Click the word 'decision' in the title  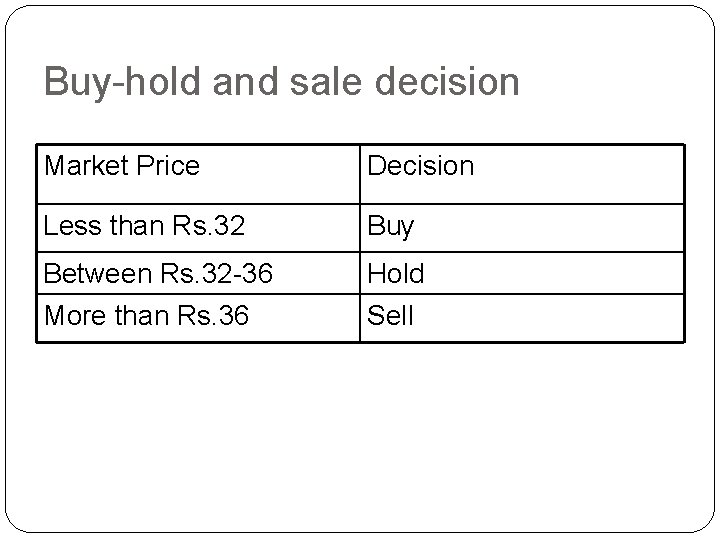click(x=447, y=81)
